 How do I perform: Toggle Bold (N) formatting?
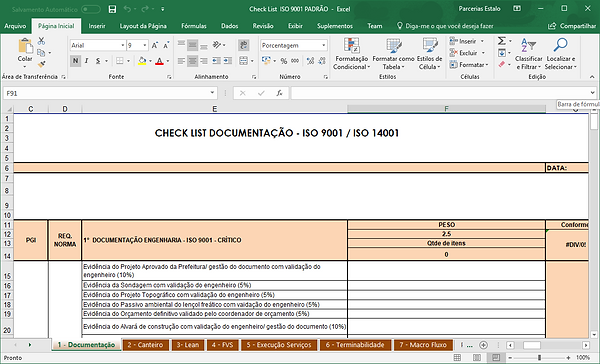tap(75, 61)
